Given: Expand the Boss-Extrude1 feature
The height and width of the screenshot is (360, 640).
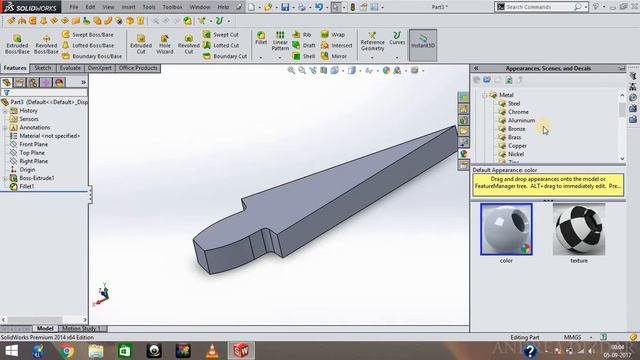Looking at the screenshot, I should coord(4,178).
